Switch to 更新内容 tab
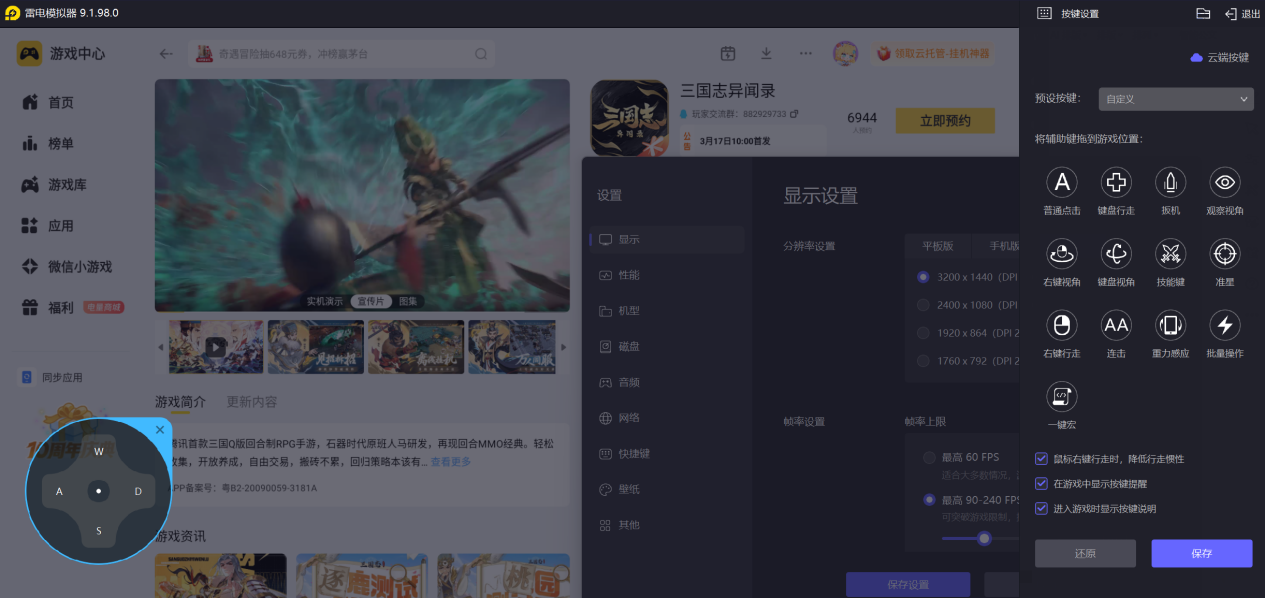Screen dimensions: 1265x598 pos(252,402)
